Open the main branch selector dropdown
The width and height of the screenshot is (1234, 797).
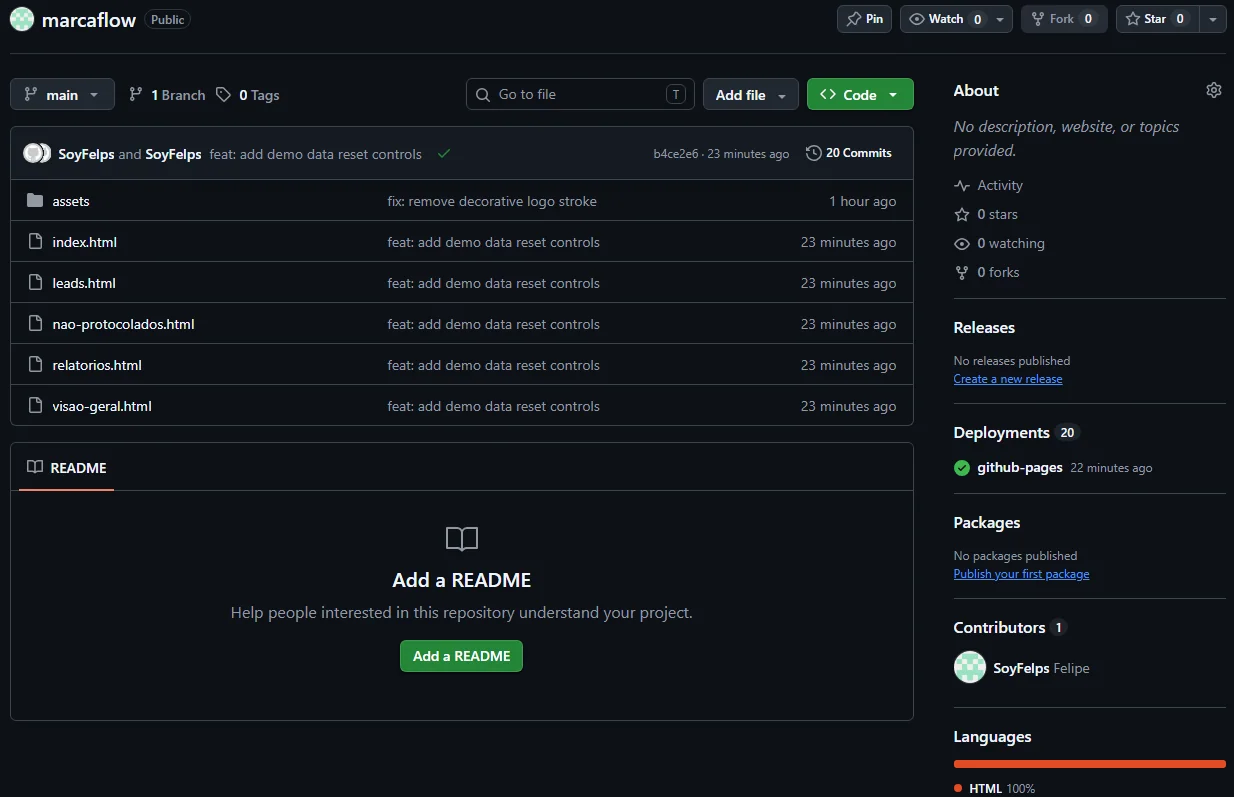[x=62, y=95]
